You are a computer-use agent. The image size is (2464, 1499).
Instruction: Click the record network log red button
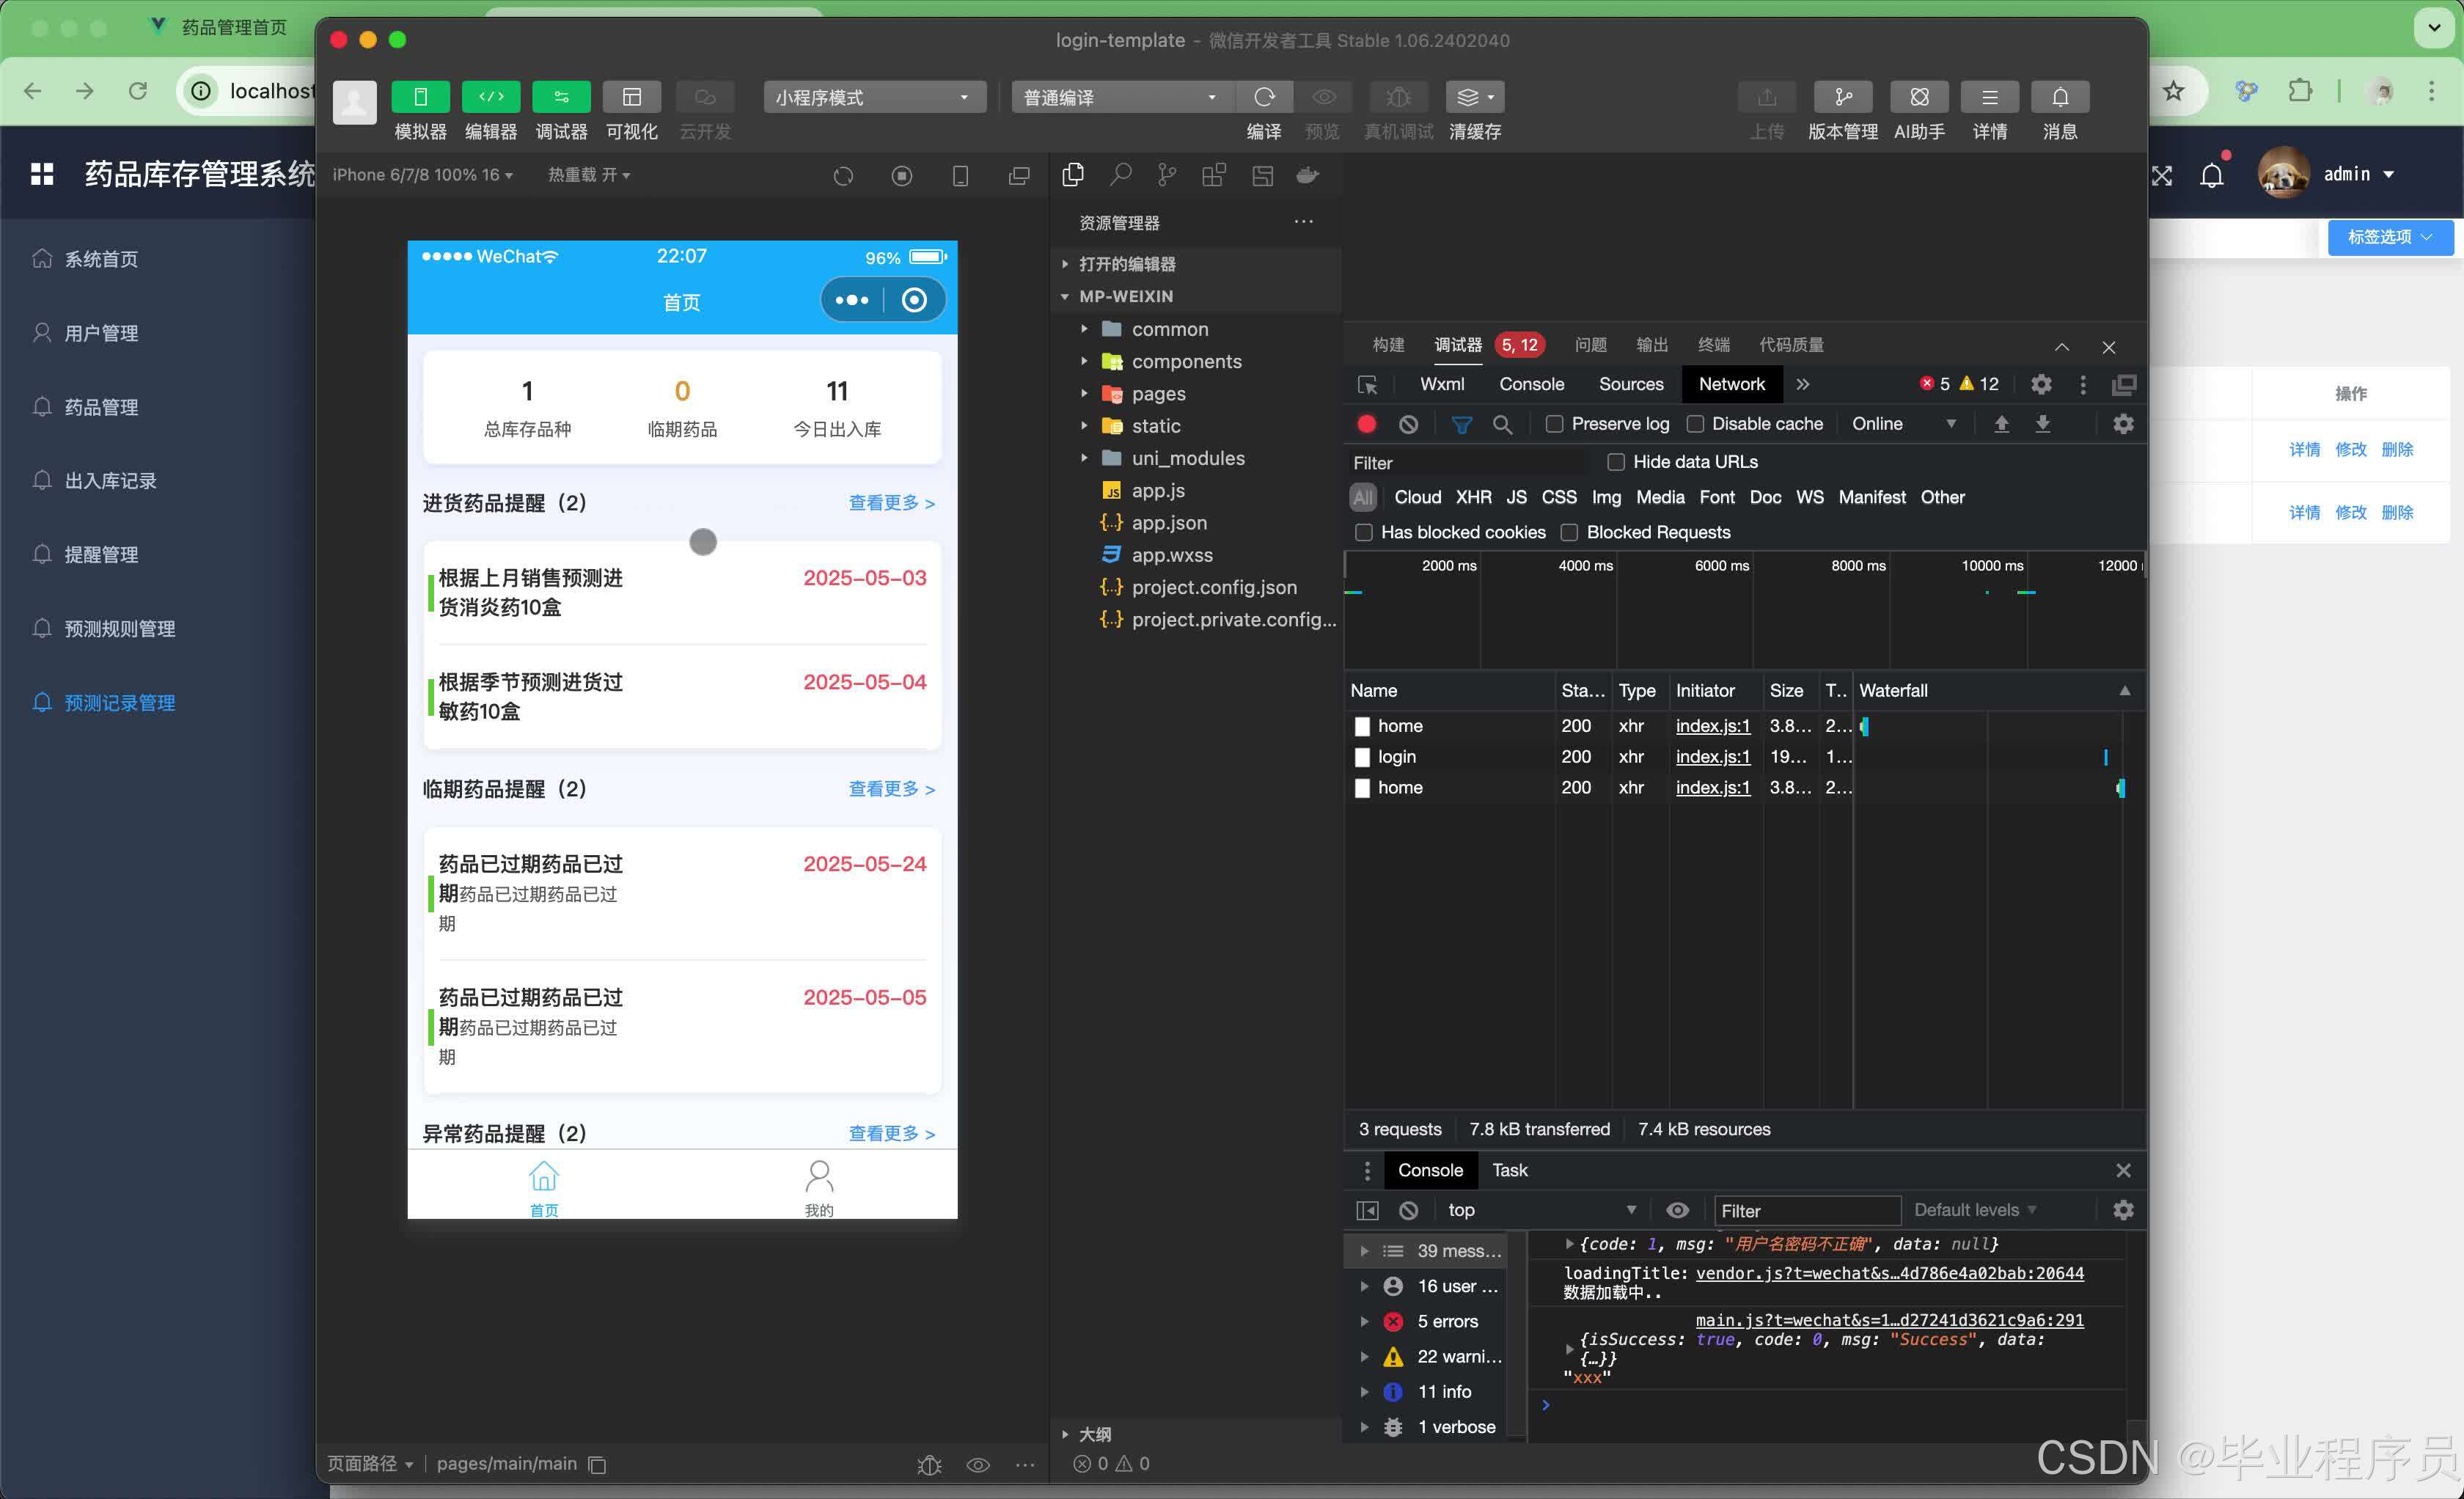pos(1366,424)
